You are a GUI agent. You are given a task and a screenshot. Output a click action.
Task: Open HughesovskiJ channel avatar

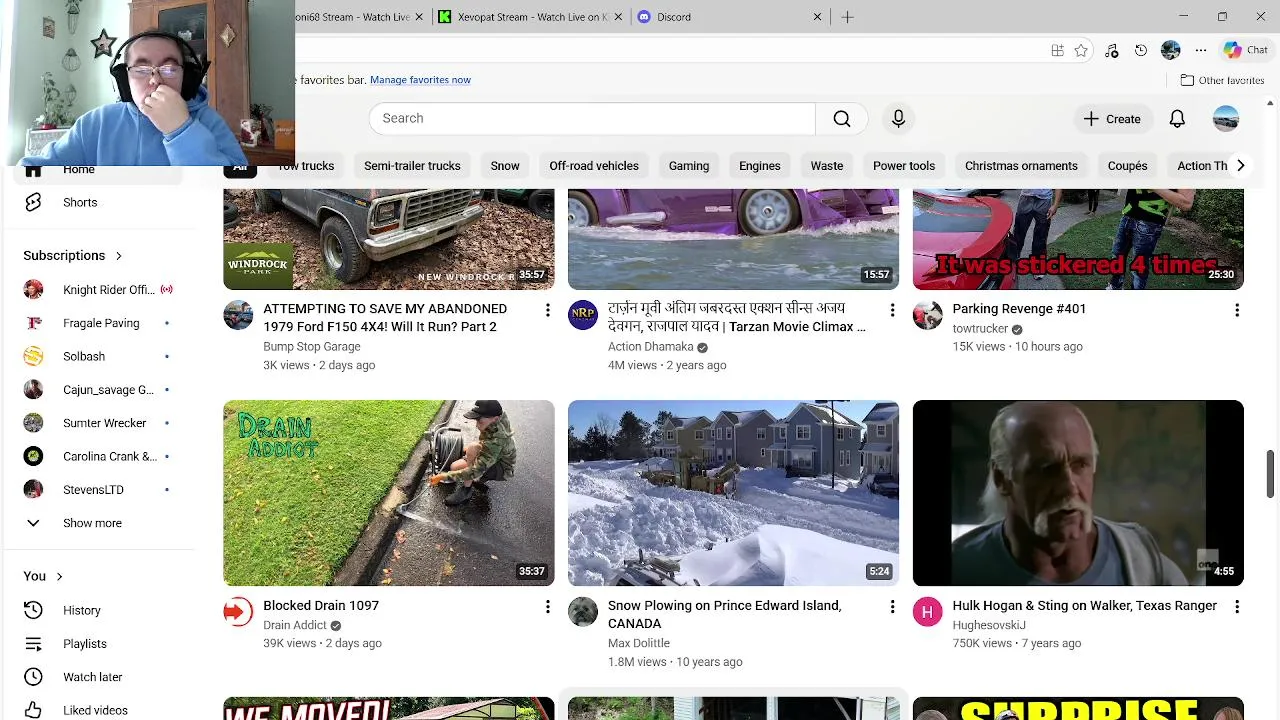tap(928, 612)
